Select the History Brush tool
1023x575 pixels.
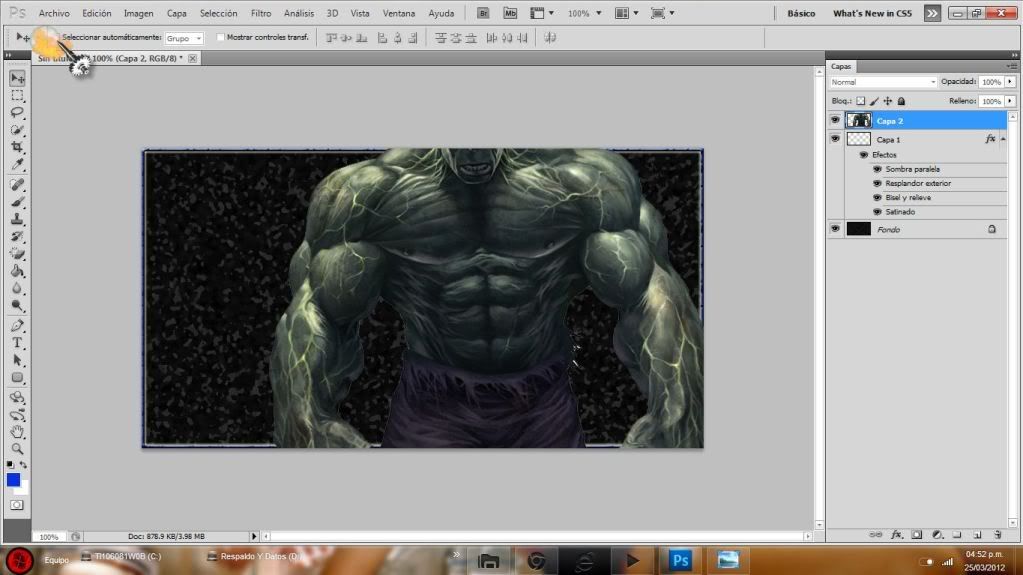(x=18, y=236)
